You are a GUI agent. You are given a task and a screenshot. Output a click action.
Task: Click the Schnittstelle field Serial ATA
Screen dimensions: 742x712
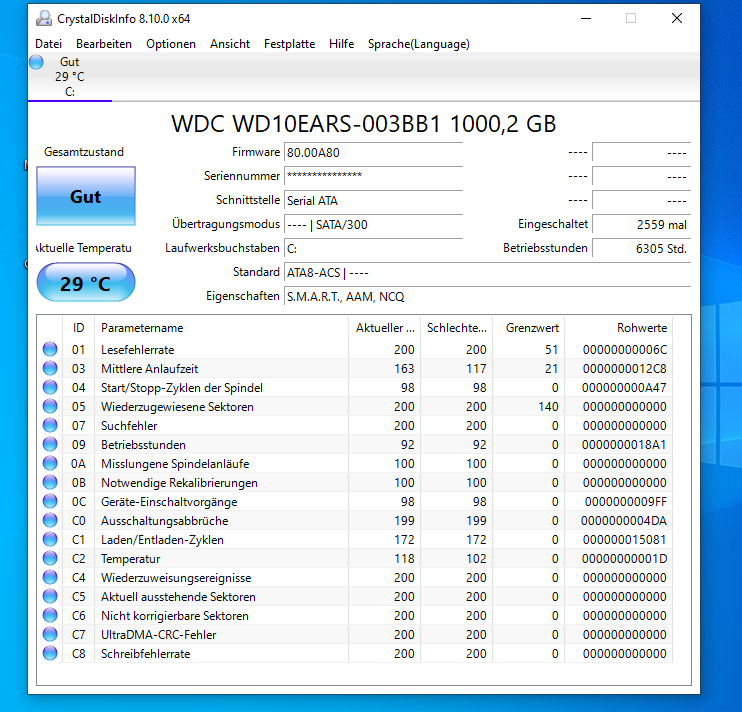coord(373,201)
